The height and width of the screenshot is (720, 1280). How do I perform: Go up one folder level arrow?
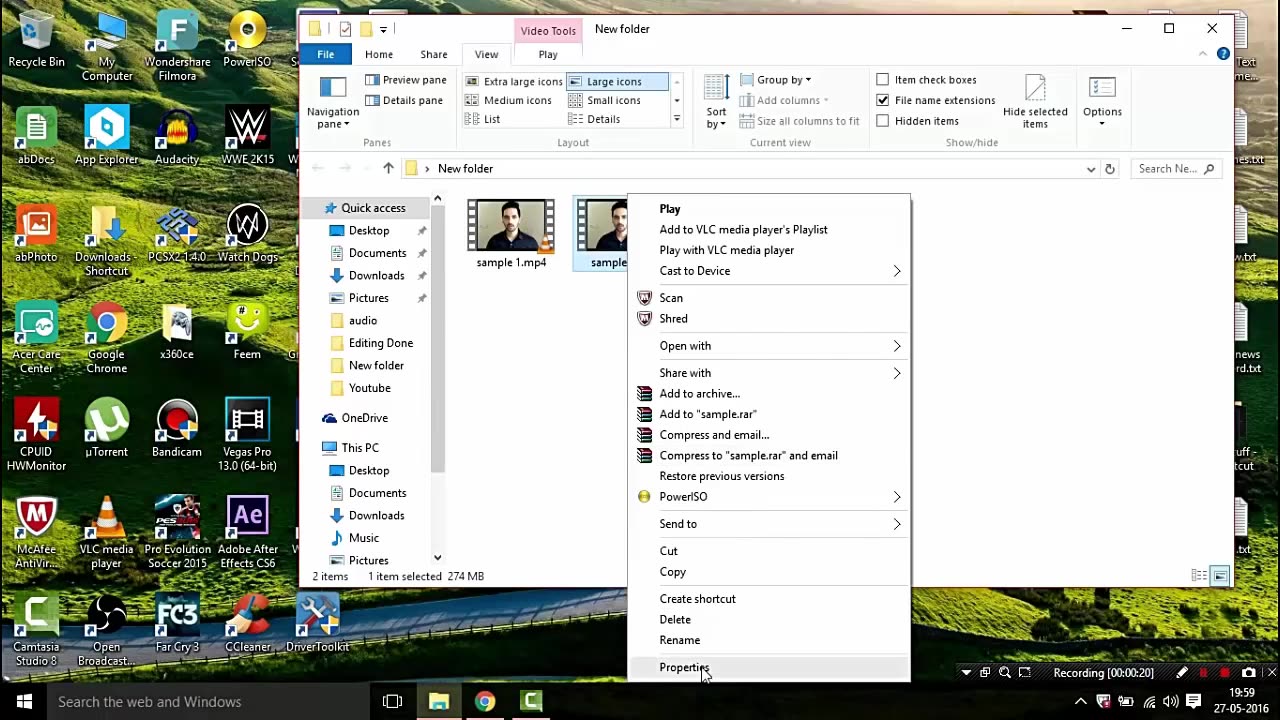click(x=388, y=169)
